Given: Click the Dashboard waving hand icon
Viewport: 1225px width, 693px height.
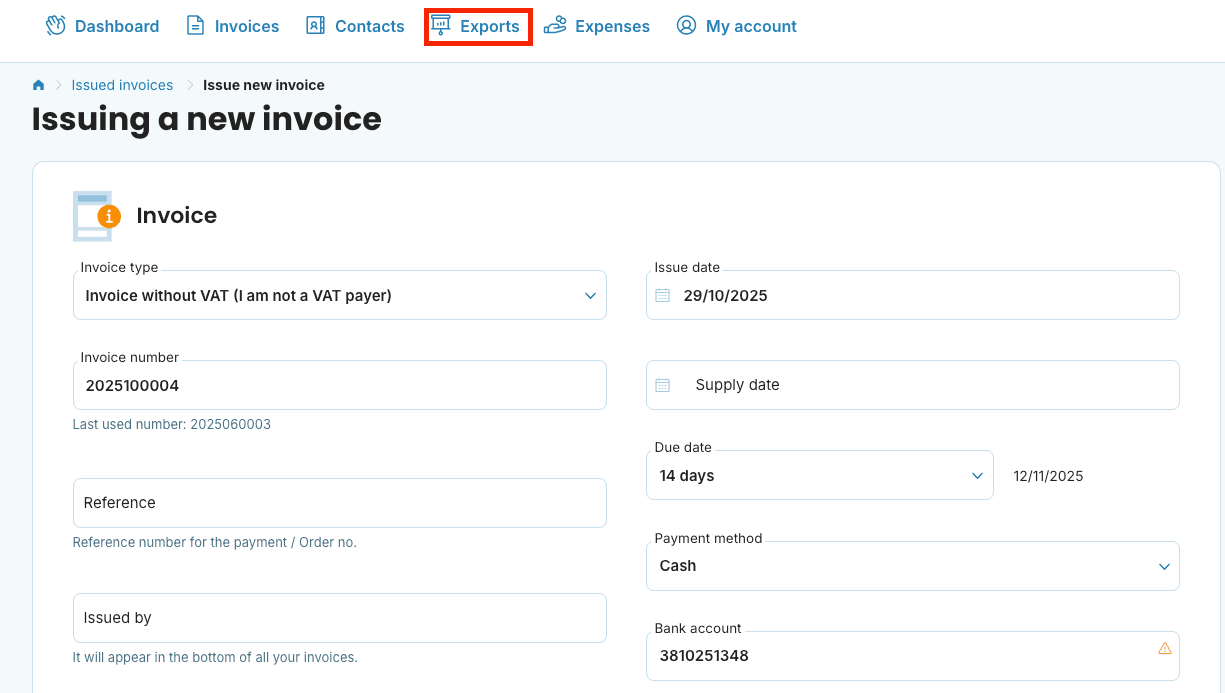Looking at the screenshot, I should [x=55, y=26].
